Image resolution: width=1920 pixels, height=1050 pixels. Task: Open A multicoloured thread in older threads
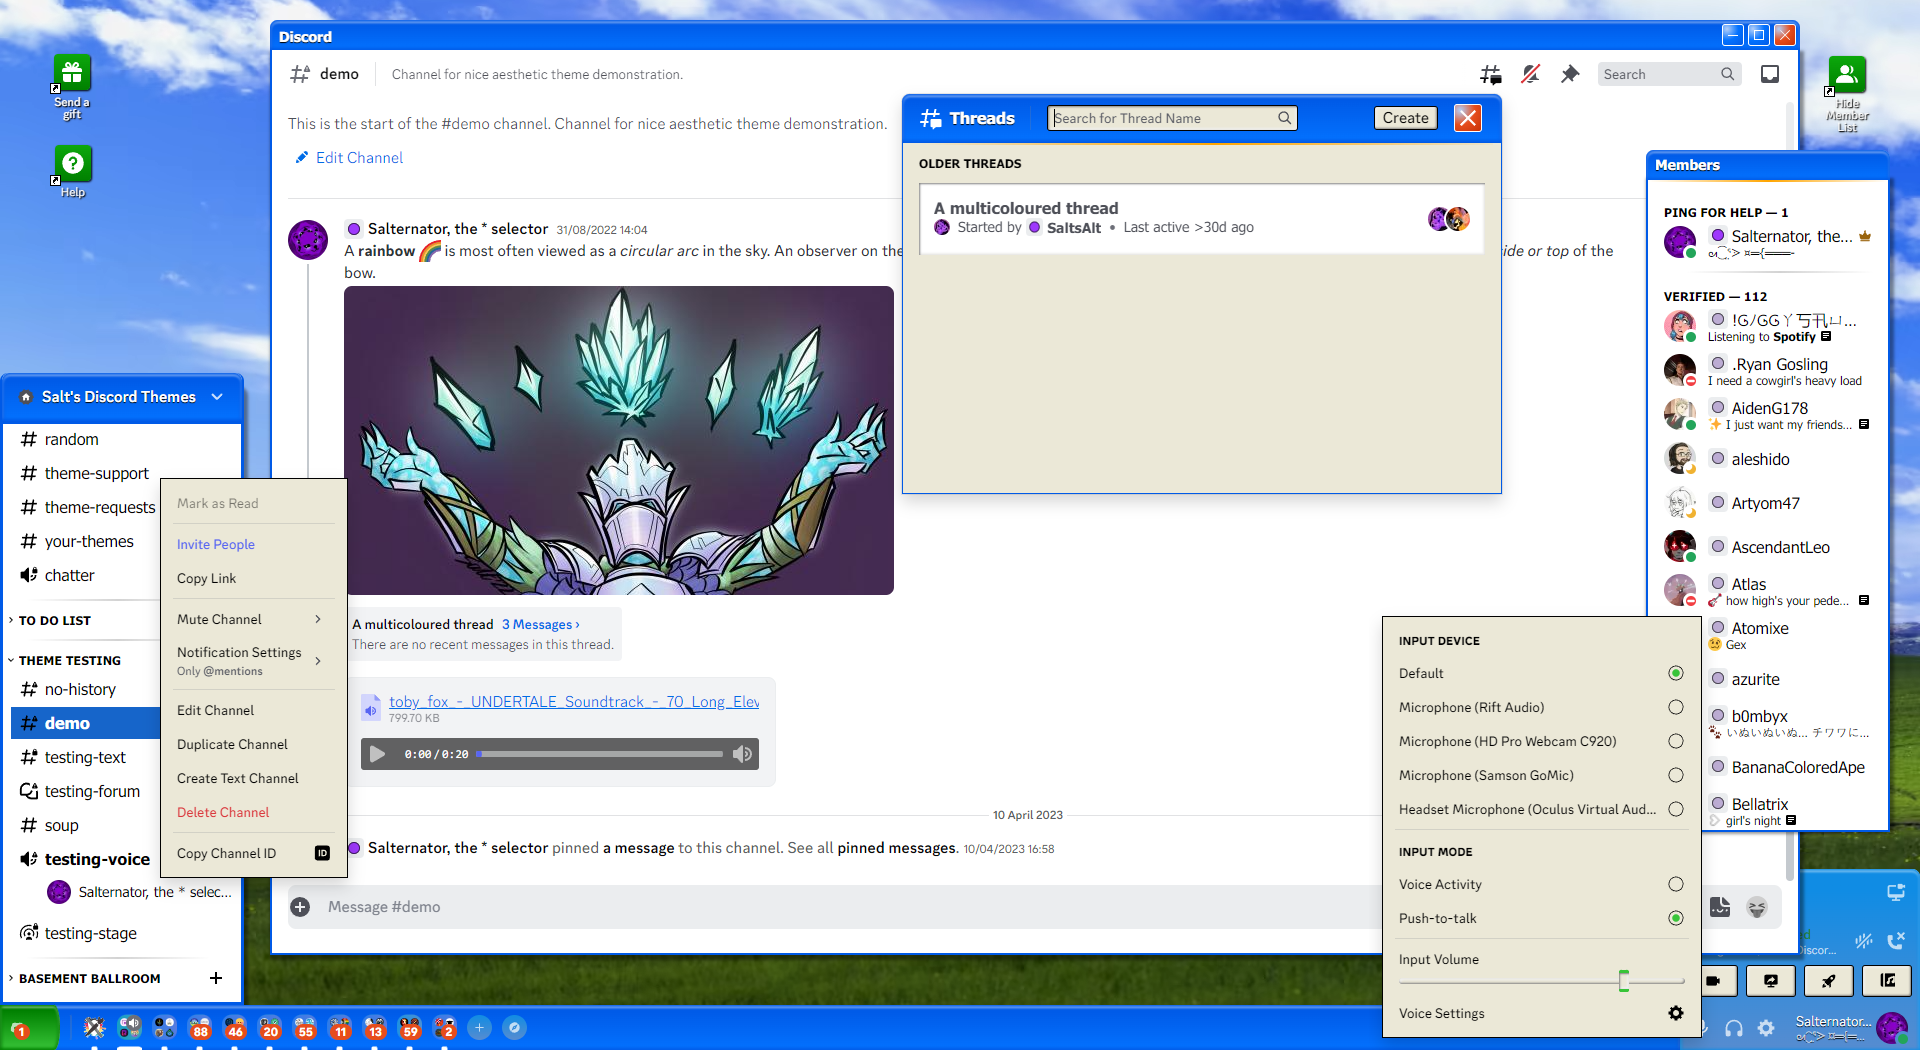coord(1201,218)
